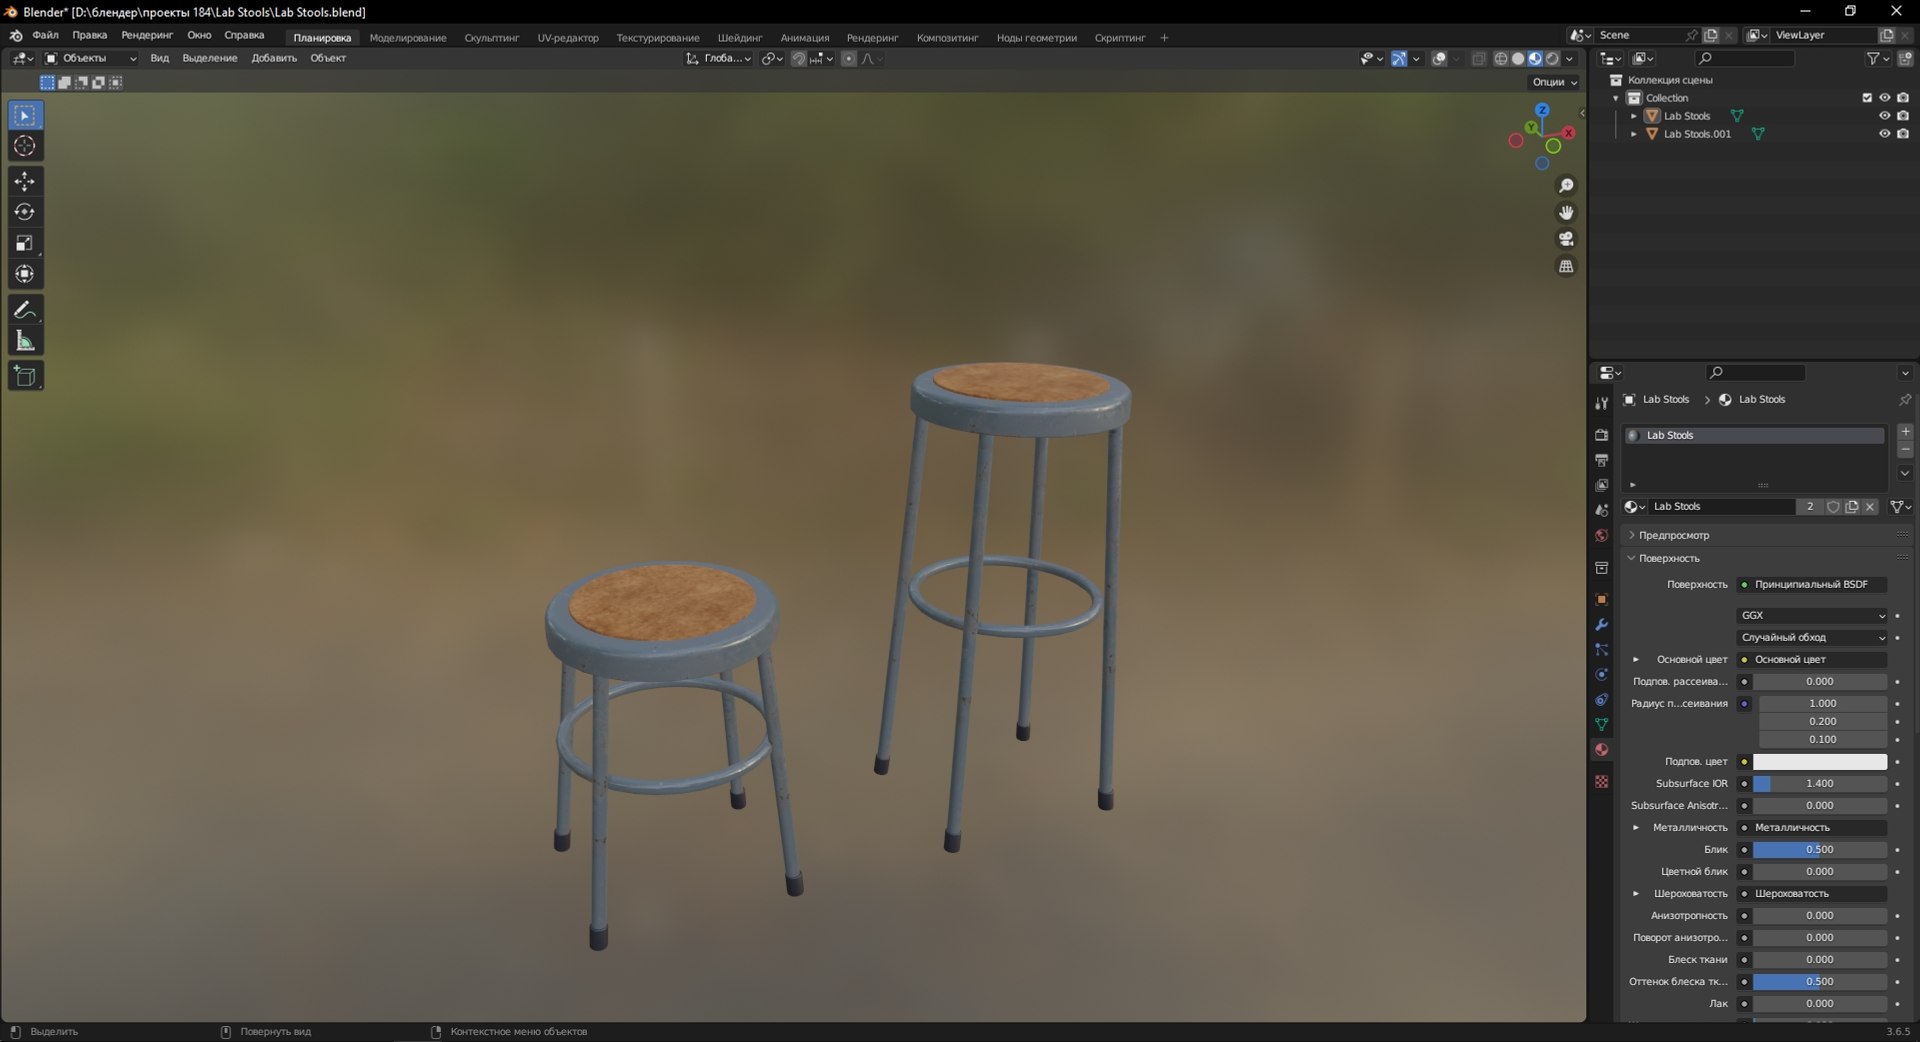Viewport: 1920px width, 1042px height.
Task: Click the zoom magnifier viewport icon
Action: tap(1566, 186)
